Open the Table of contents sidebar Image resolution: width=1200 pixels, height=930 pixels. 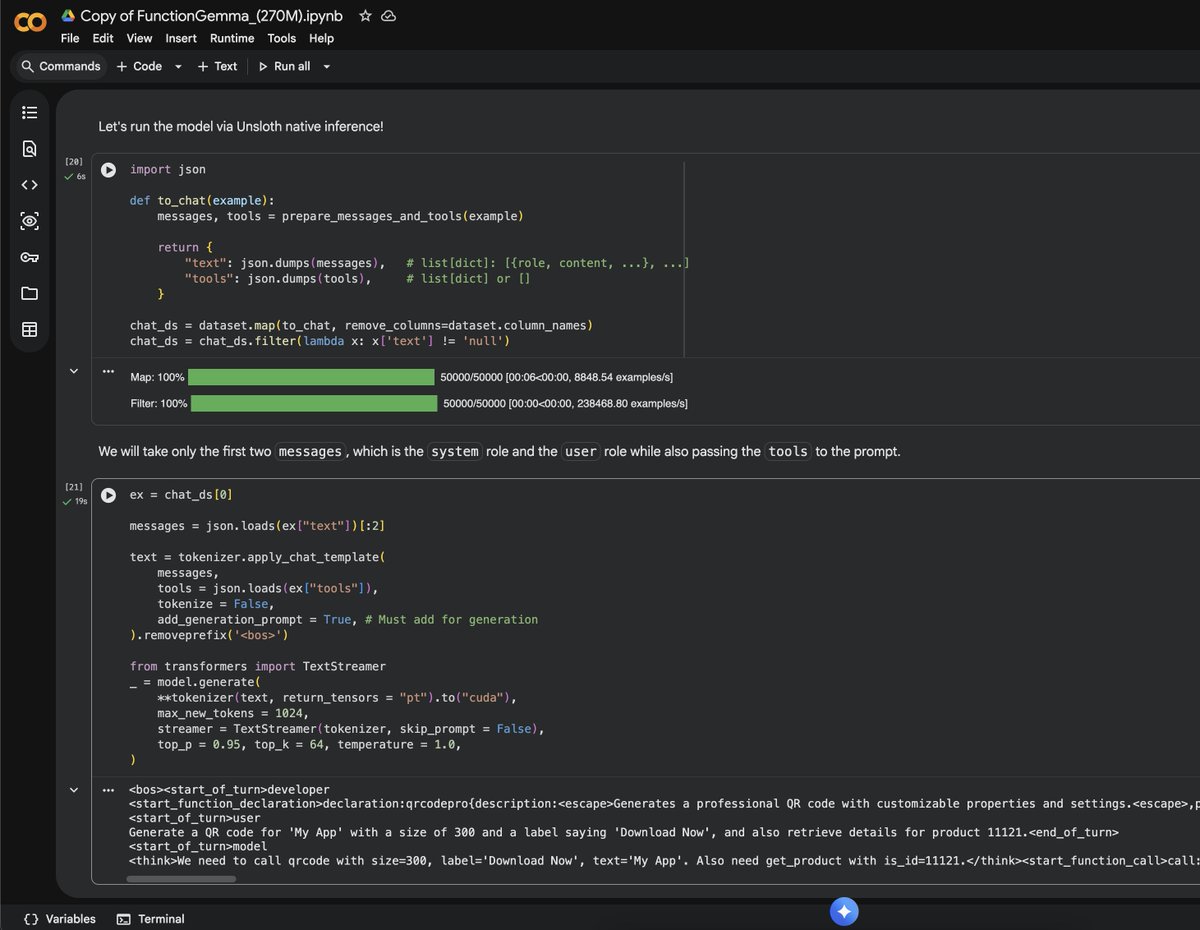[29, 112]
